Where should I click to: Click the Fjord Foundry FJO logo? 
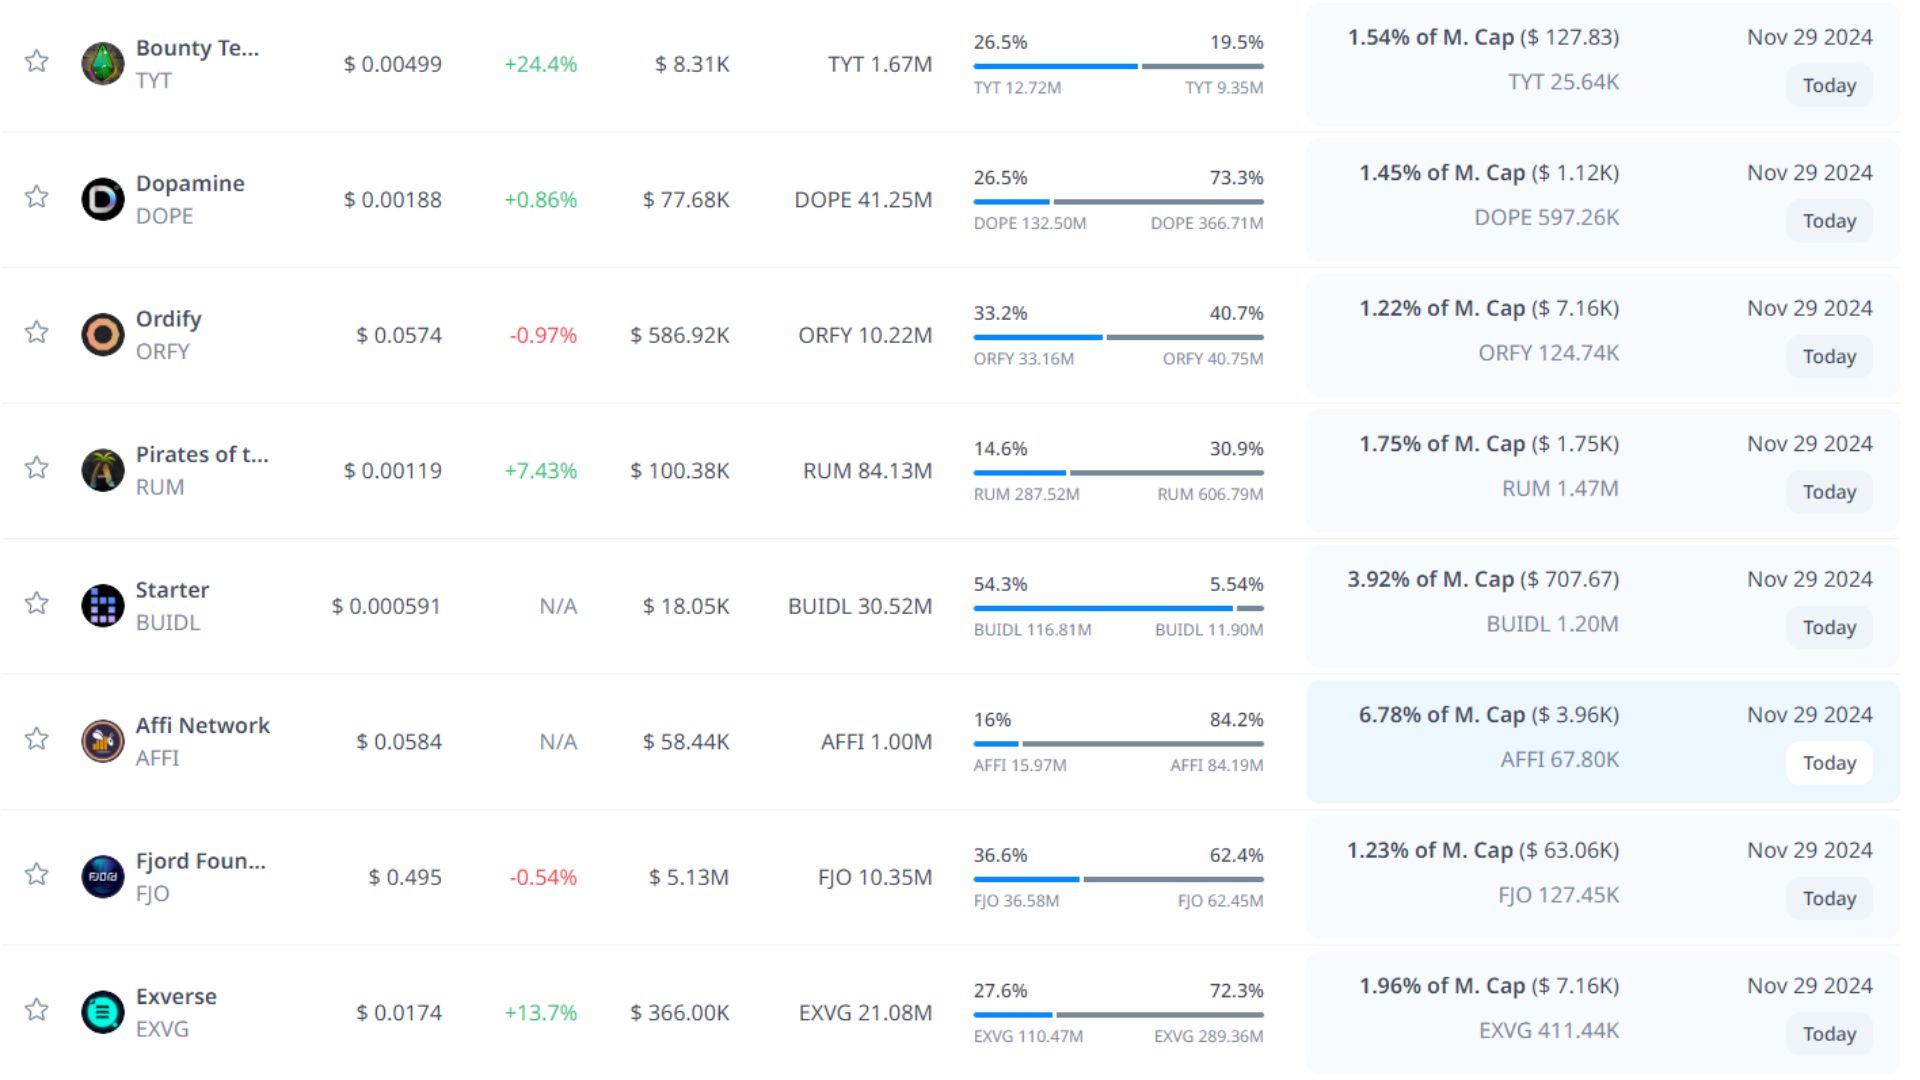tap(102, 877)
